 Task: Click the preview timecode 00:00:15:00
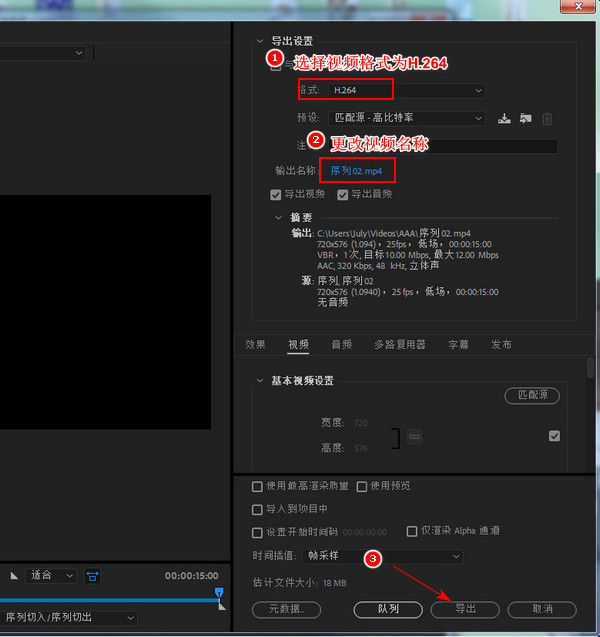tap(192, 576)
